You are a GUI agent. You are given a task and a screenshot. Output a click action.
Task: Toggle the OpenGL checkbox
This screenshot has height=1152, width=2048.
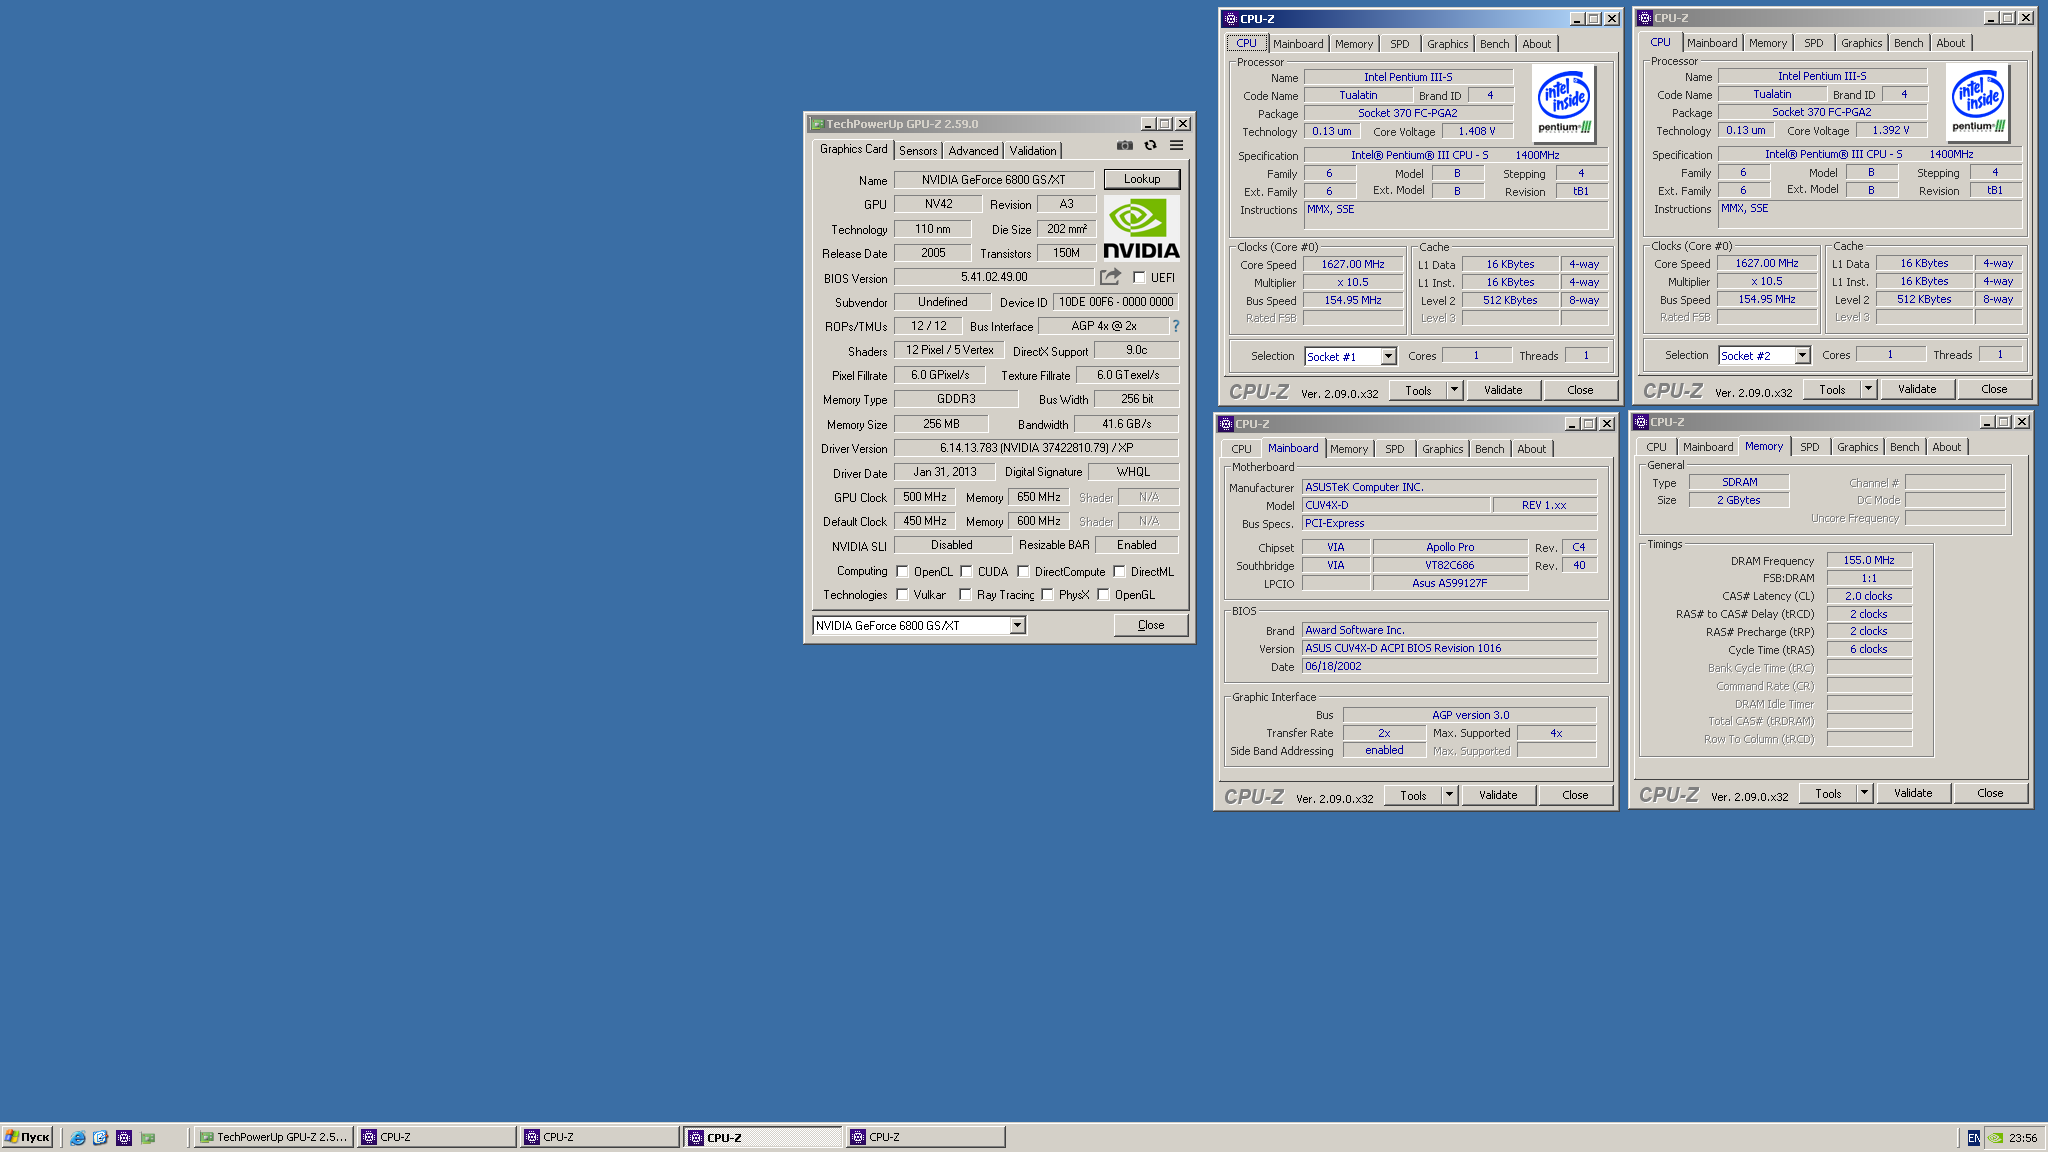pos(1103,595)
